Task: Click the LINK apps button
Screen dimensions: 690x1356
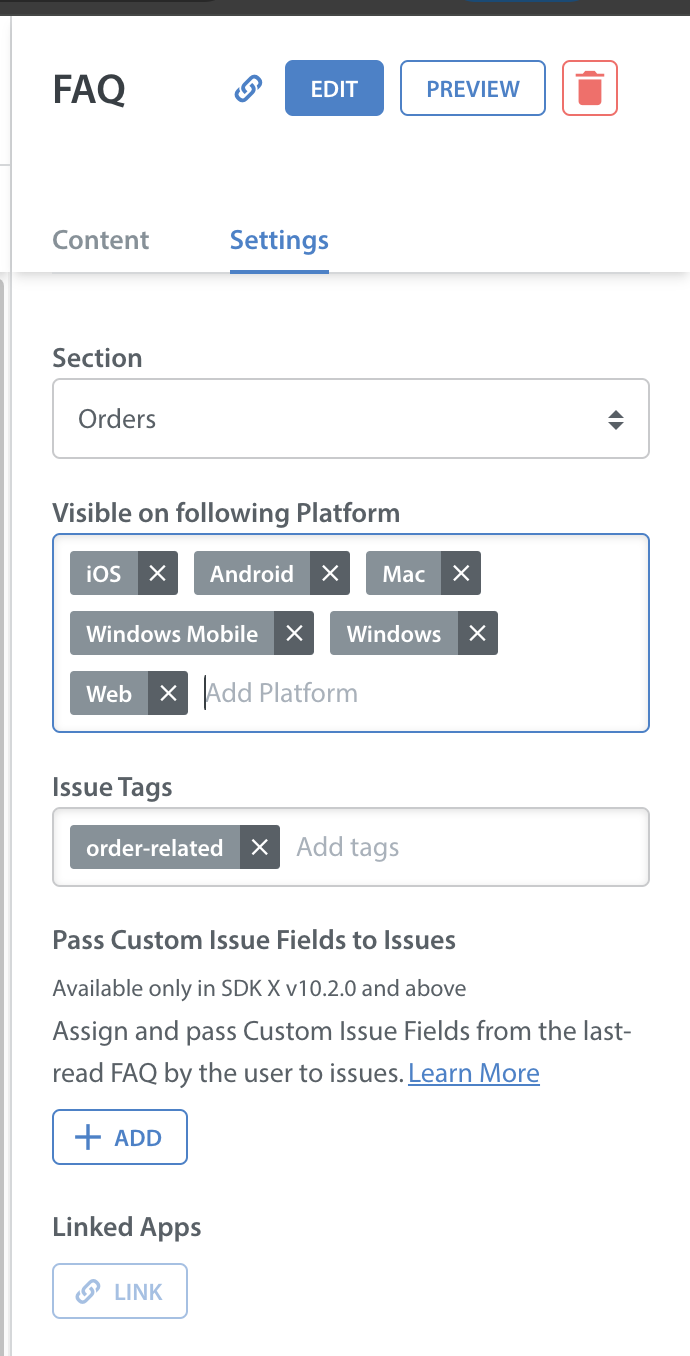Action: pyautogui.click(x=120, y=1292)
